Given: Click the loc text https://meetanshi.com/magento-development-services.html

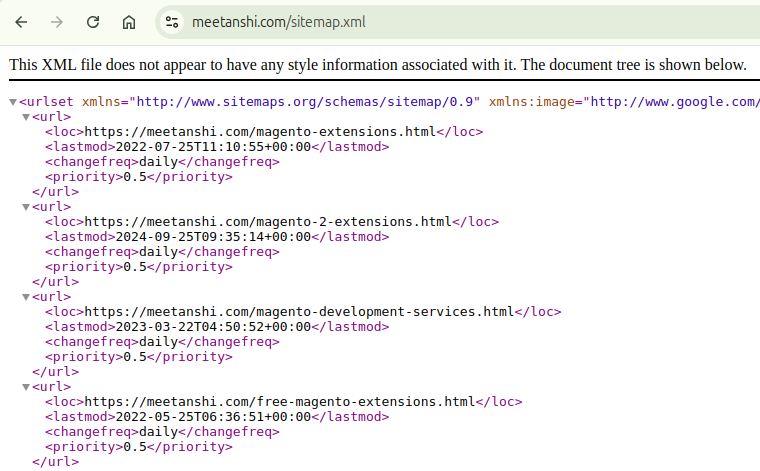Looking at the screenshot, I should coord(299,312).
